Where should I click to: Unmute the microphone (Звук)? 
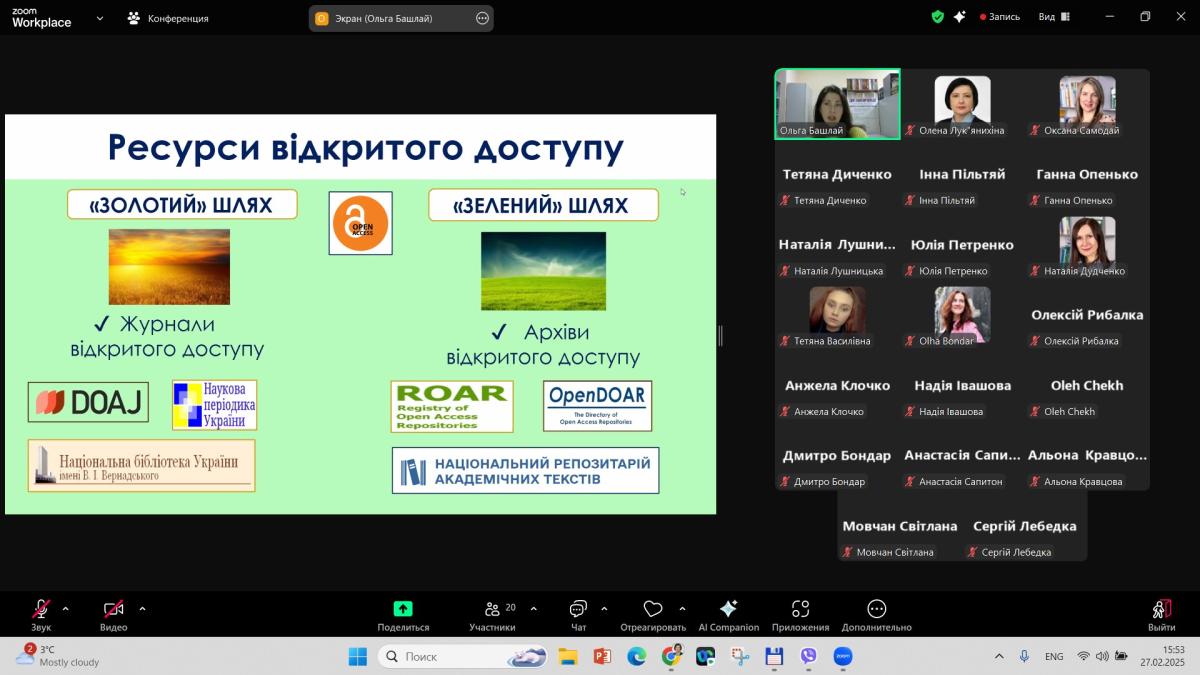pos(41,609)
